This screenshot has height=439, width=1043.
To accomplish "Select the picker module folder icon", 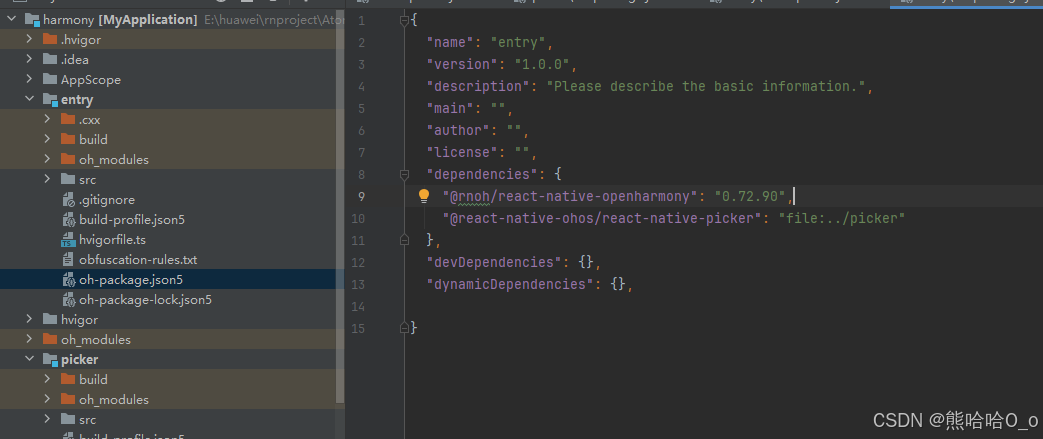I will coord(51,360).
